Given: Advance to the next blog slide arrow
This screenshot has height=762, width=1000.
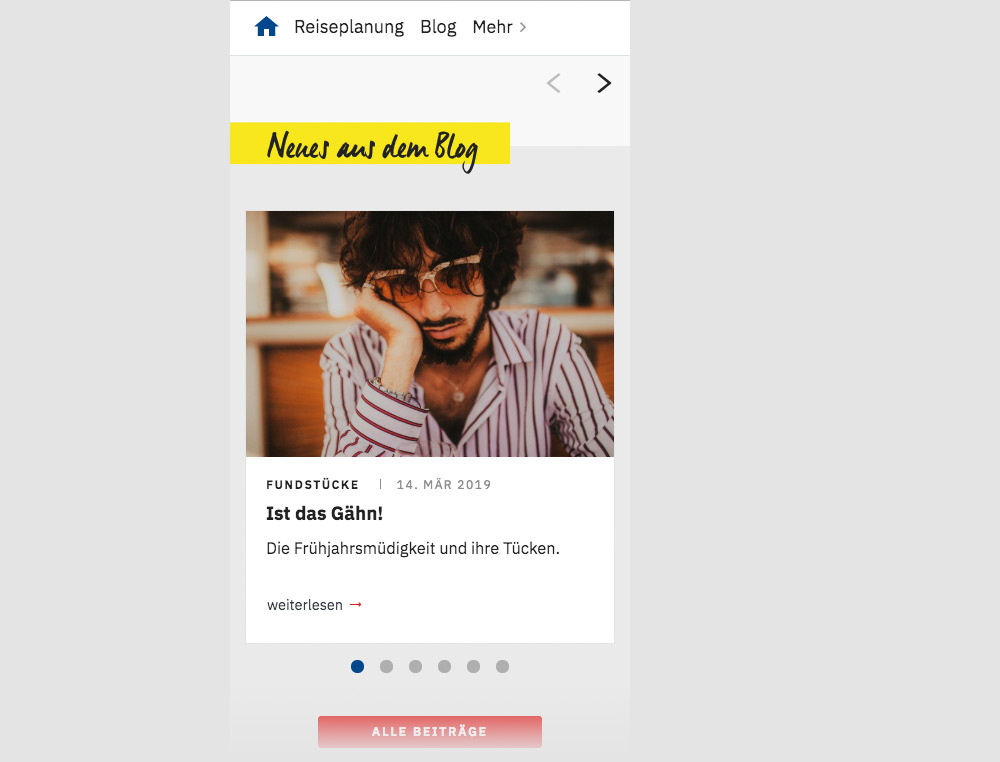Looking at the screenshot, I should [x=604, y=83].
